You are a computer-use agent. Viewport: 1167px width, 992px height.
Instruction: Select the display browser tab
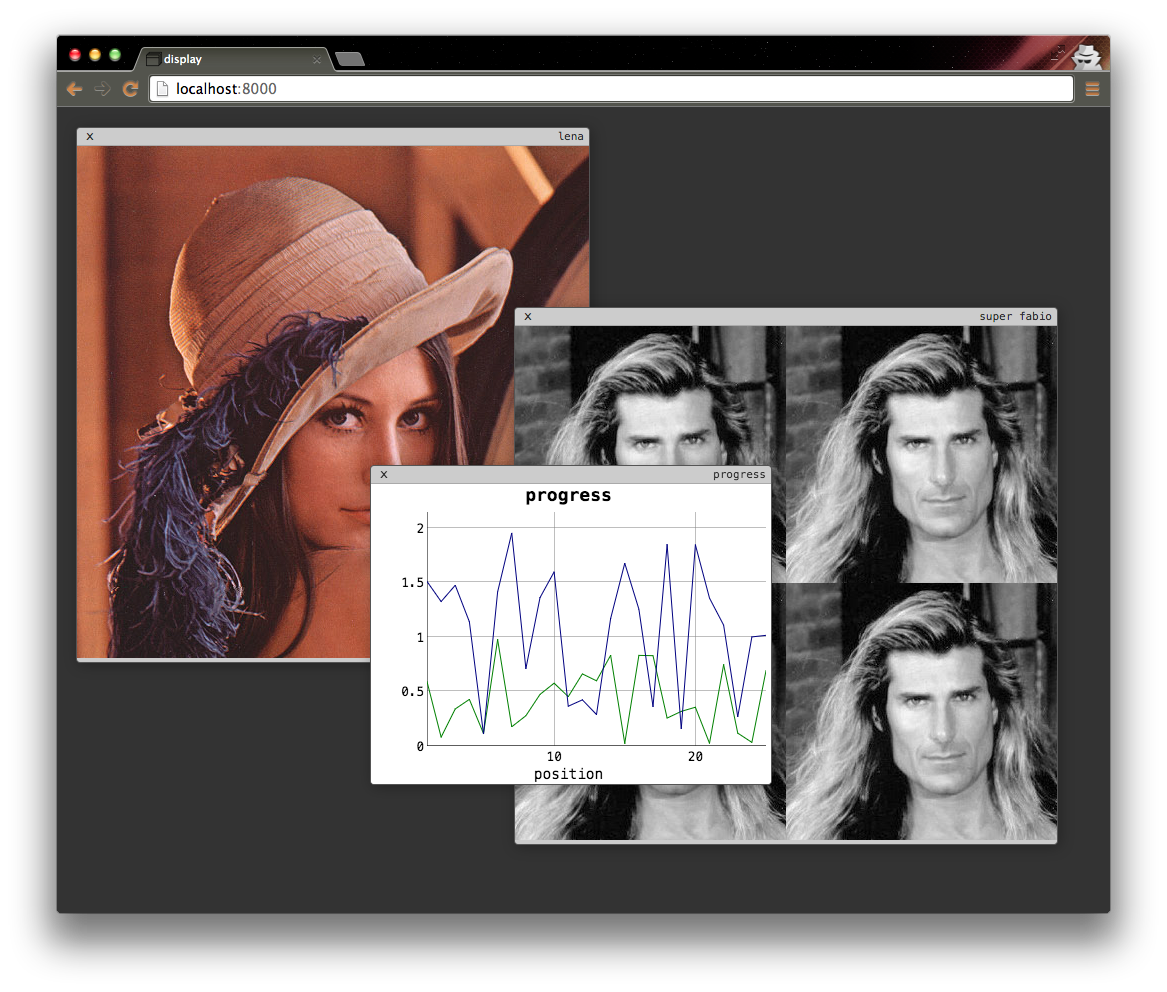click(x=234, y=60)
